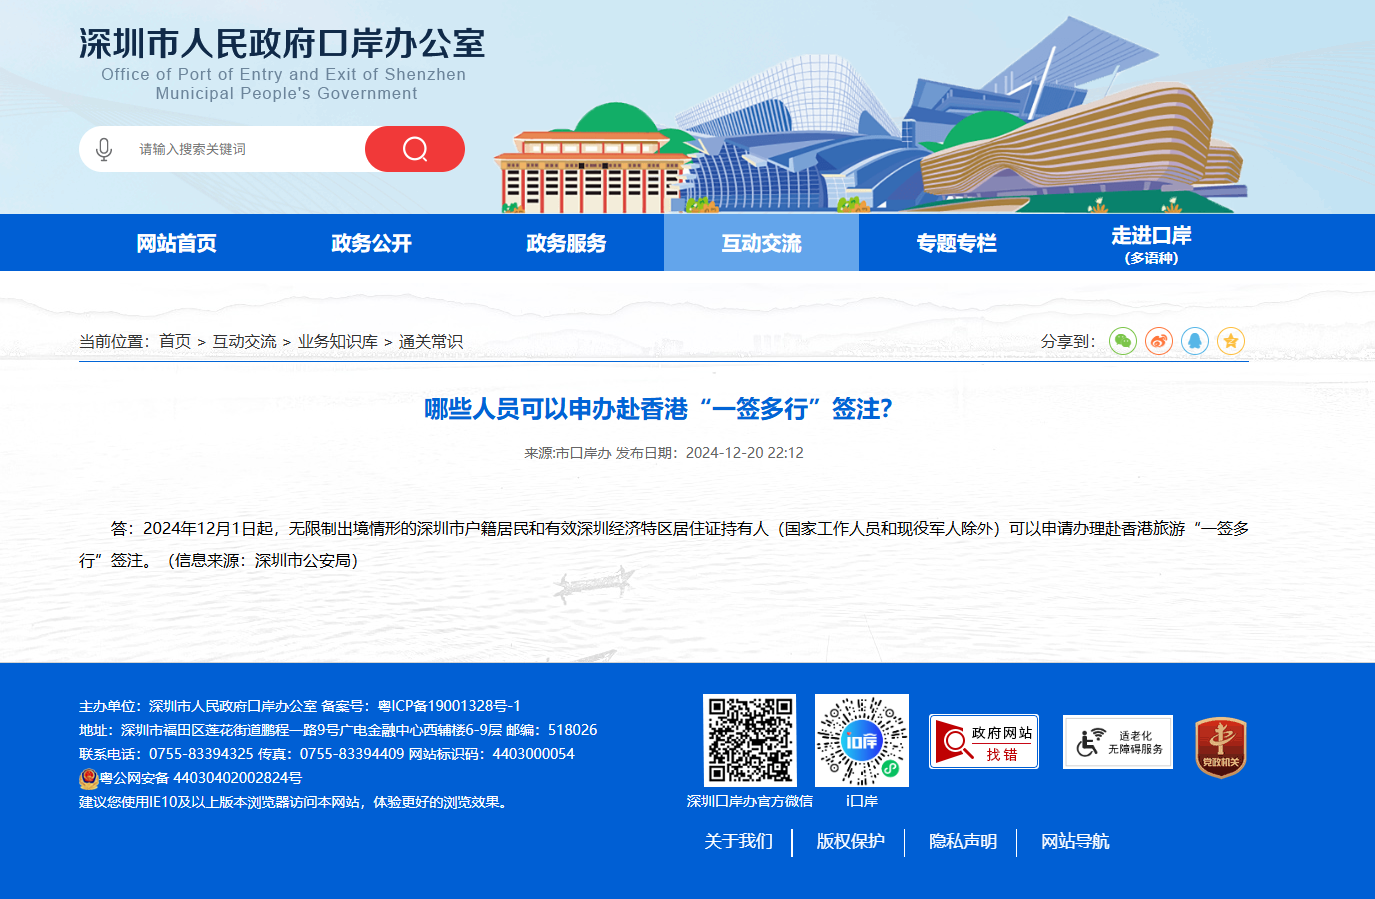1375x899 pixels.
Task: Open the 隐私声明 footer link
Action: 963,841
